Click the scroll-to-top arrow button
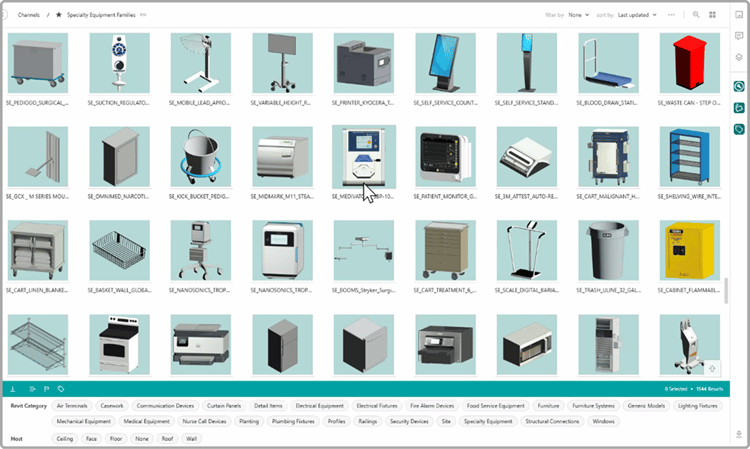 712,369
